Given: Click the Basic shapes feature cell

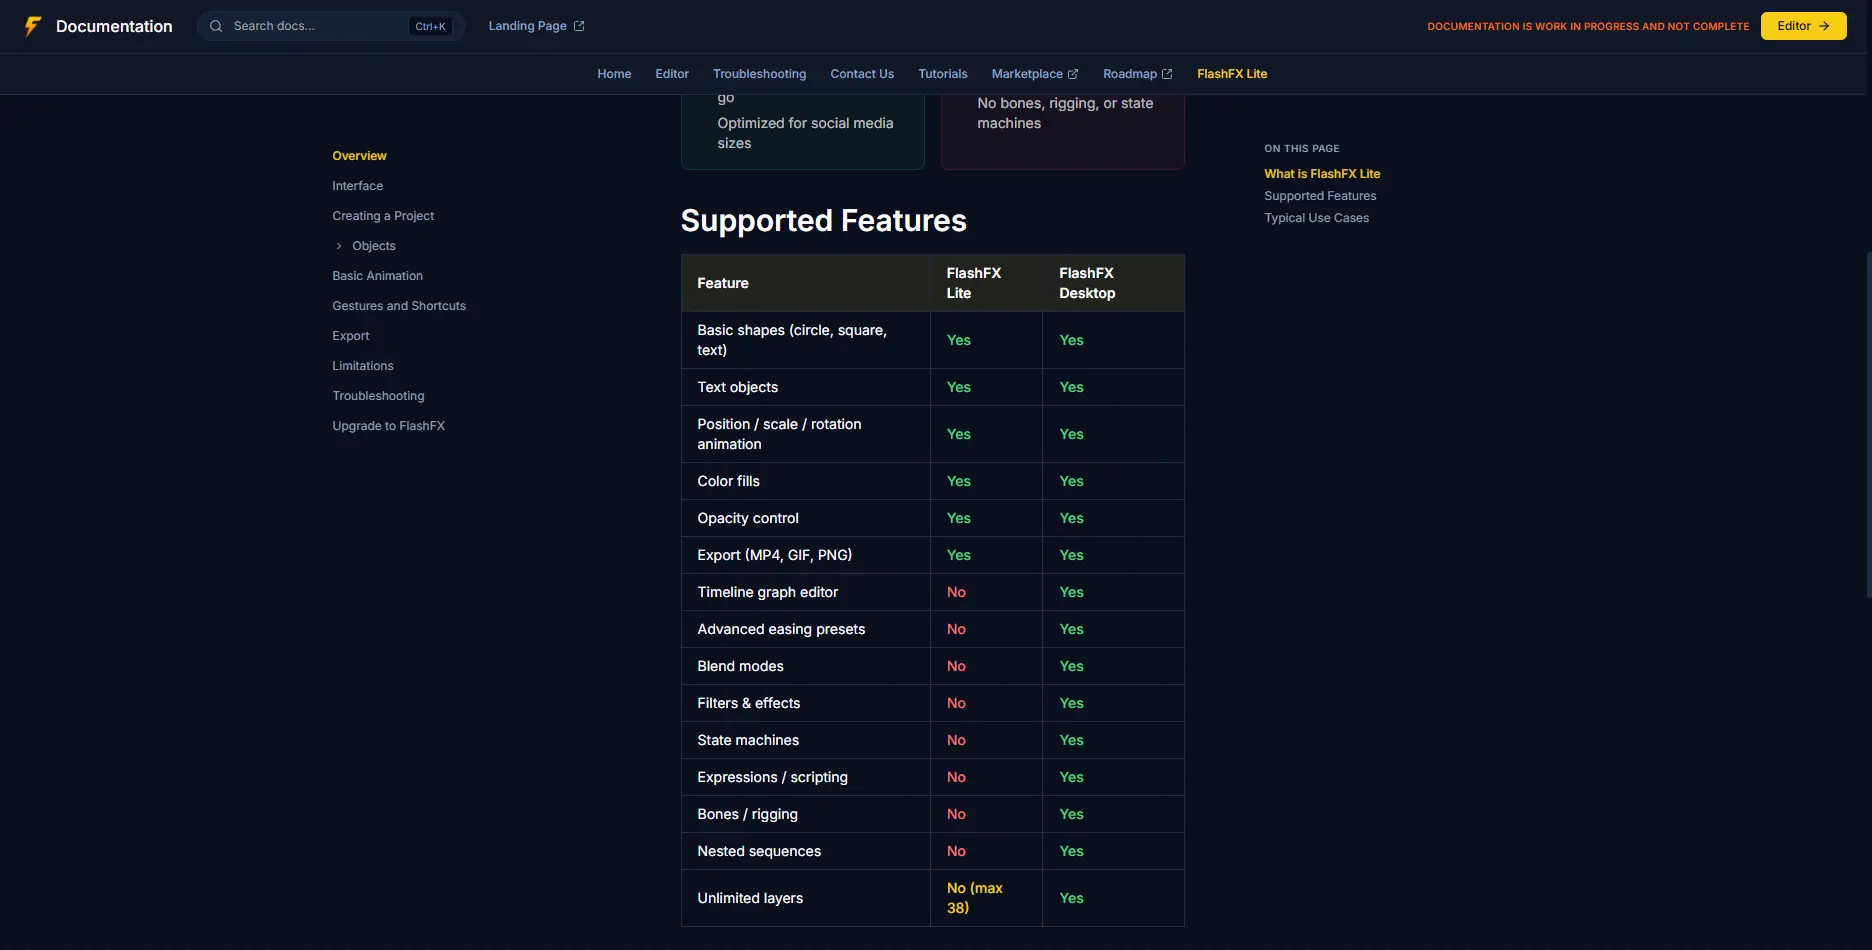Looking at the screenshot, I should [x=806, y=340].
